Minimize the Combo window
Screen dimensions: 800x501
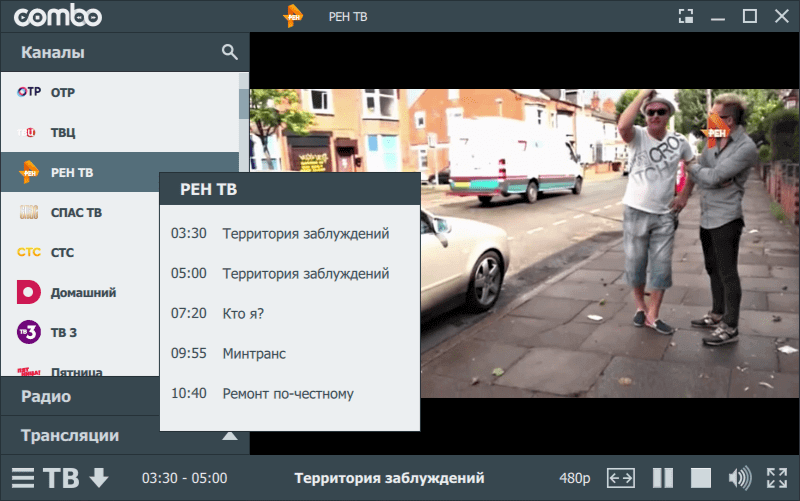718,17
